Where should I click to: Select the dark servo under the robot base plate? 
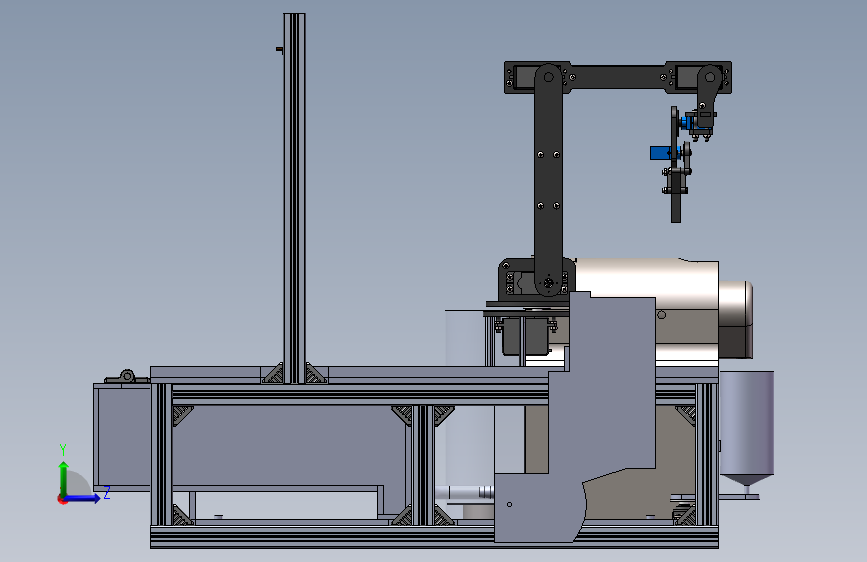coord(525,336)
